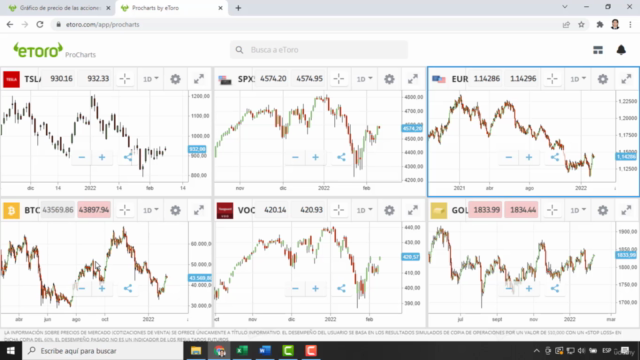Expand the TSLA chart to fullscreen
The height and width of the screenshot is (360, 640).
(199, 79)
